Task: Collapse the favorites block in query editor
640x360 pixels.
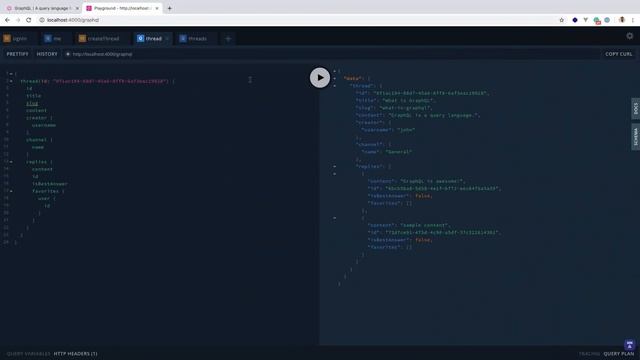Action: pos(11,191)
